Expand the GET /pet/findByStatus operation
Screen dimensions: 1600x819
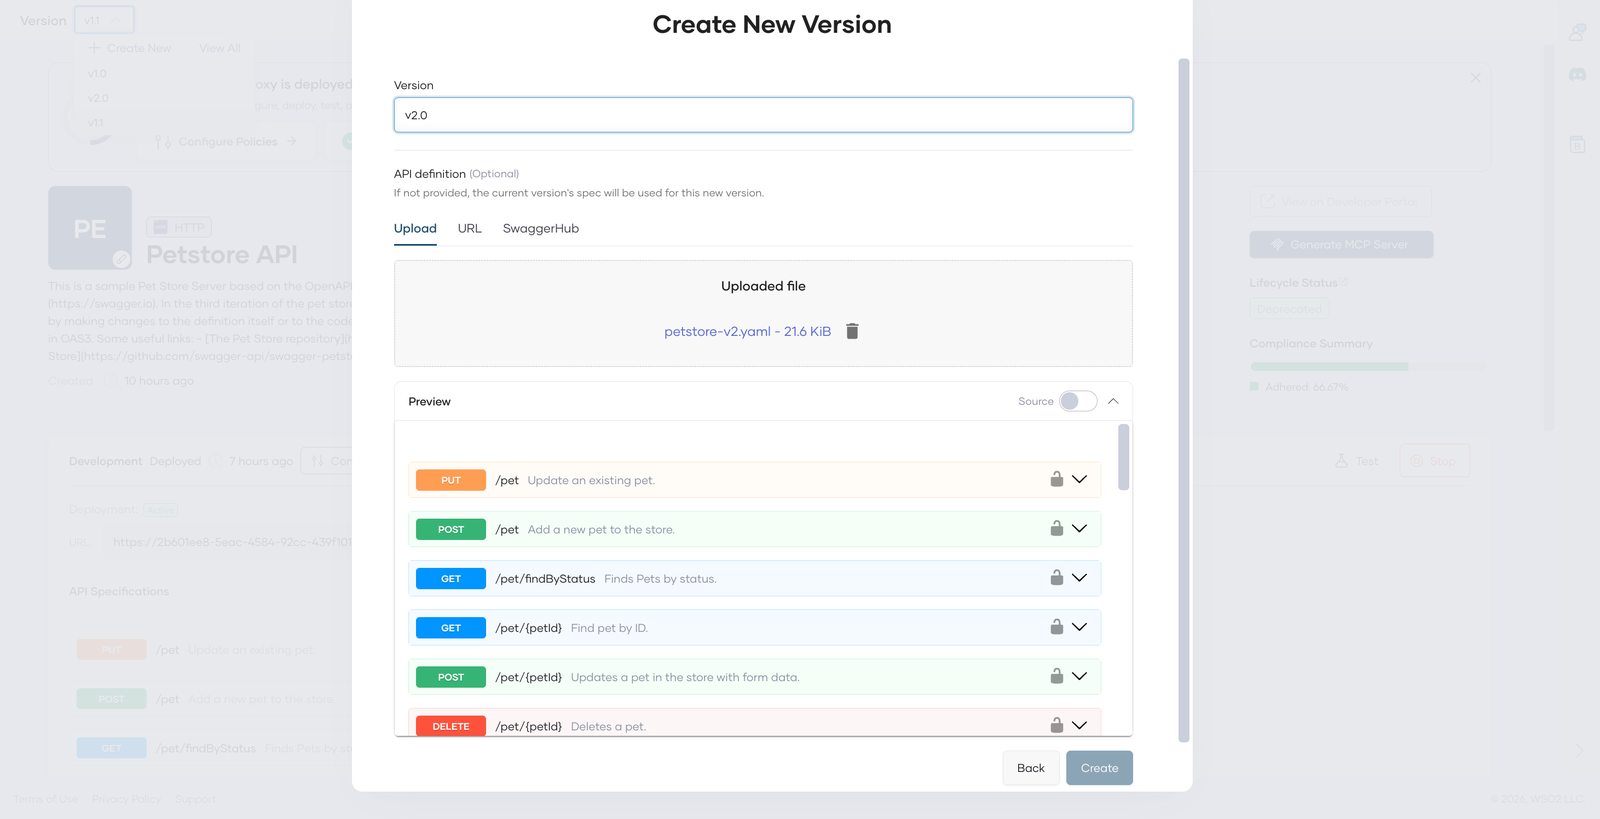coord(1079,577)
